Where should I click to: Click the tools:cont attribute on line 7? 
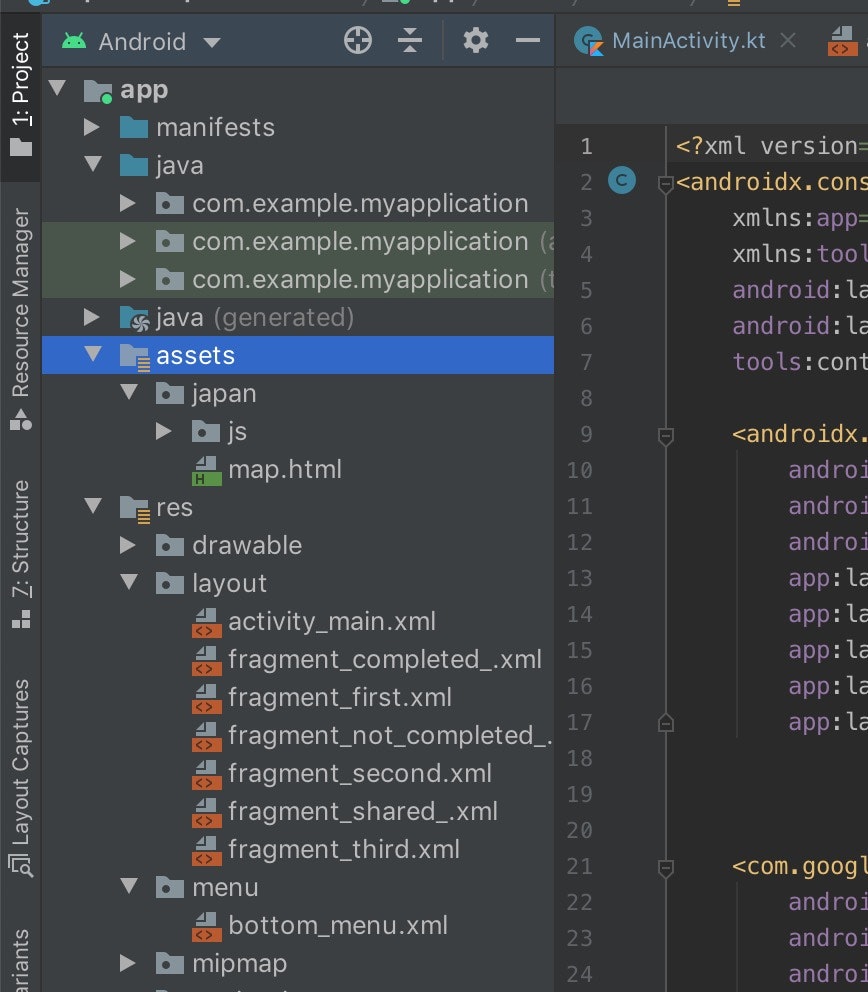coord(800,362)
